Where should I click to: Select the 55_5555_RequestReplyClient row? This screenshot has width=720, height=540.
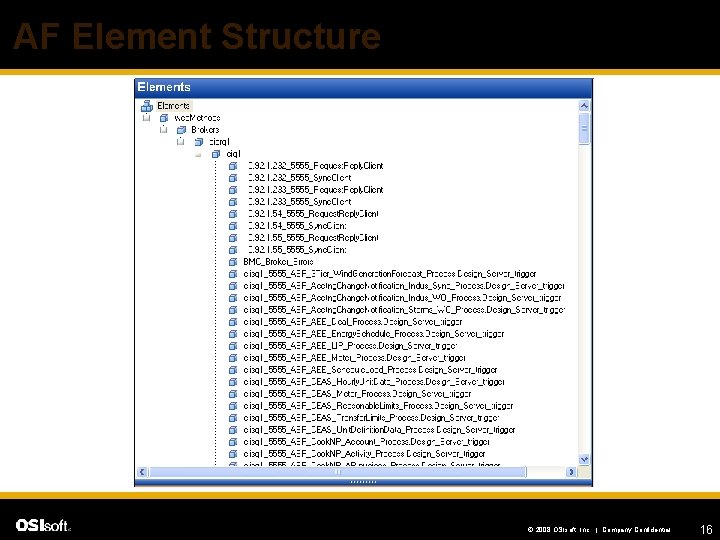click(x=313, y=237)
